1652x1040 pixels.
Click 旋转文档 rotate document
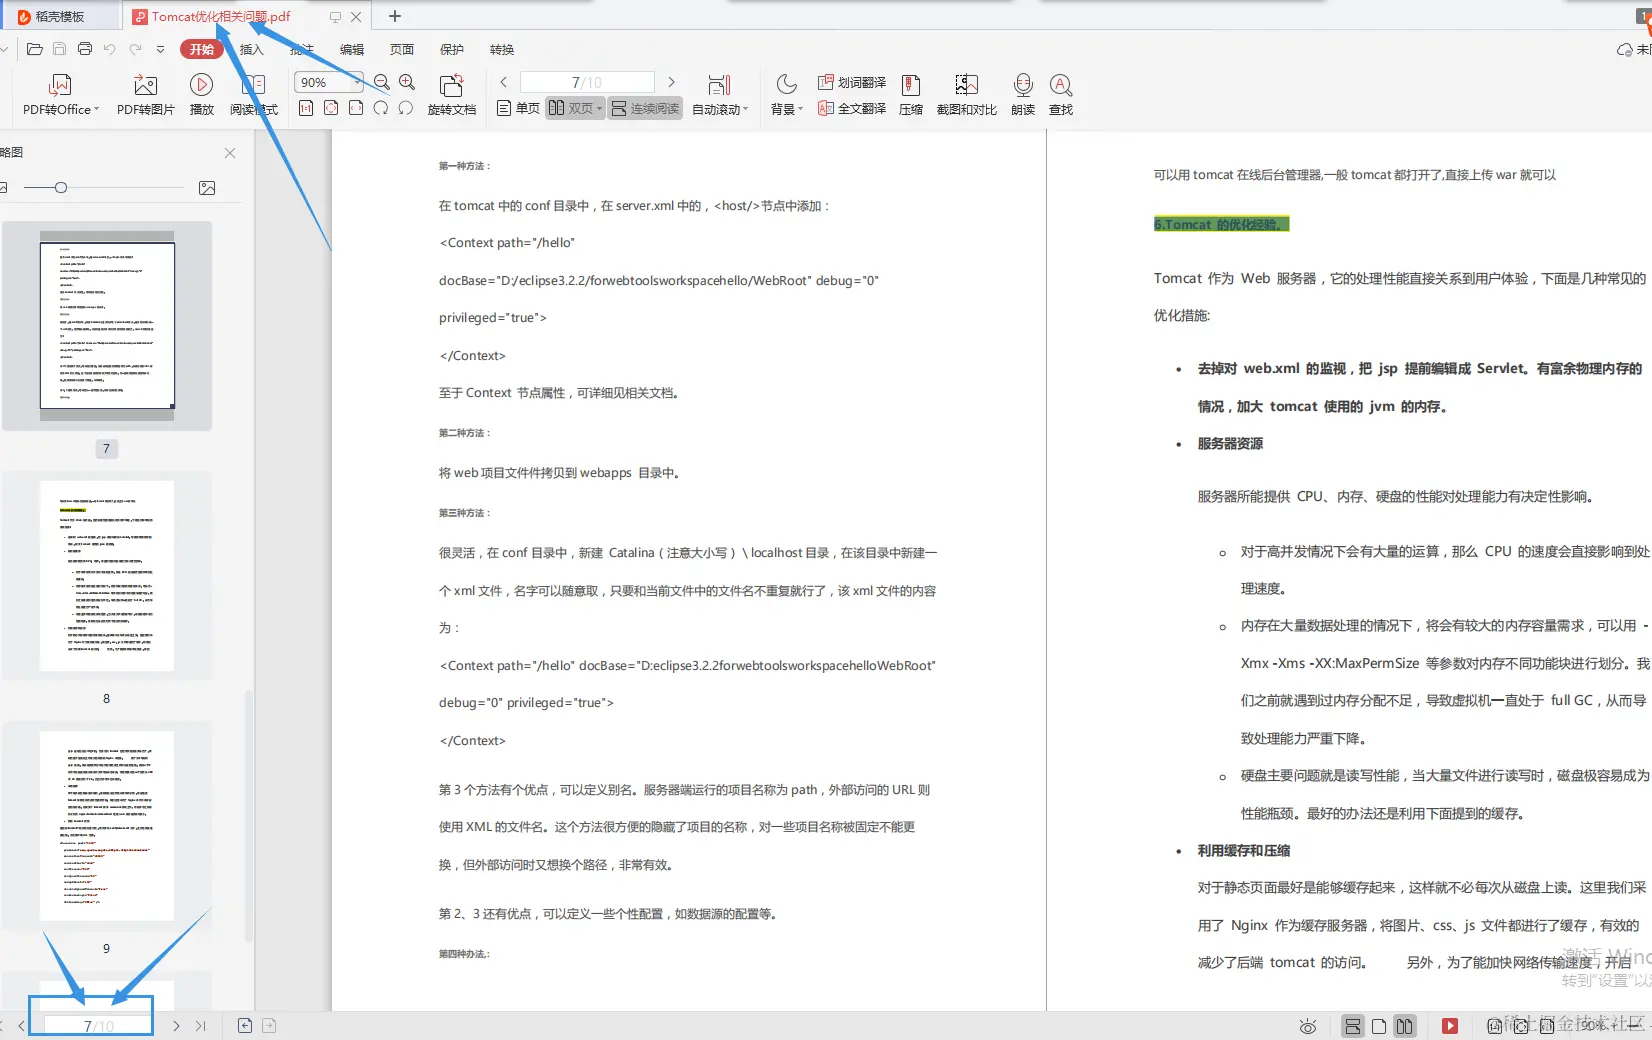click(x=452, y=95)
